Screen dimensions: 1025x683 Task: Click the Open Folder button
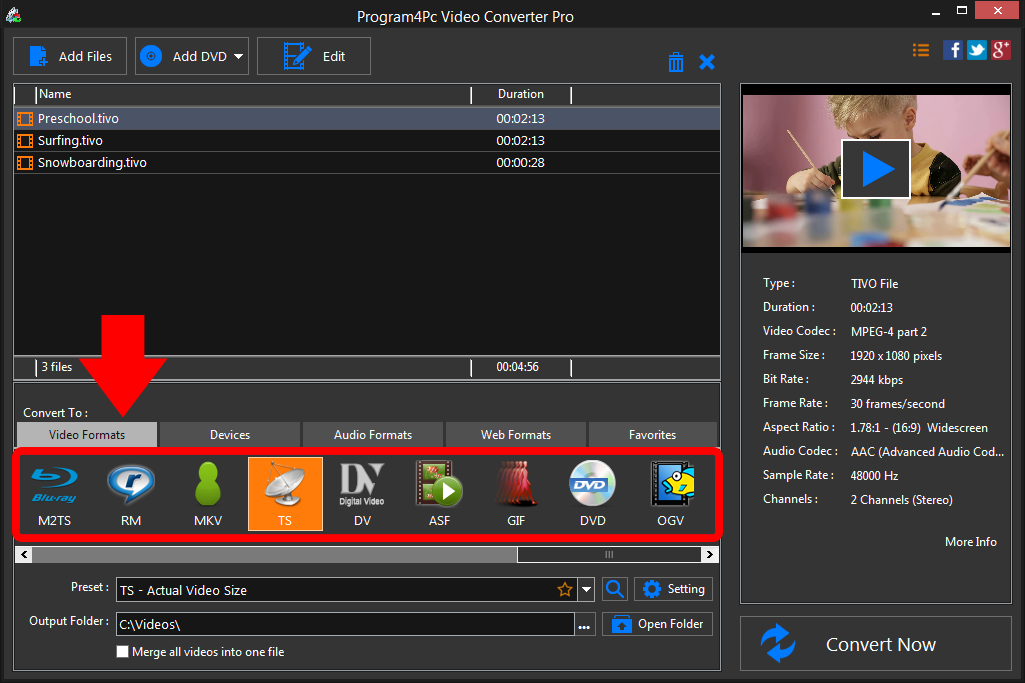658,624
